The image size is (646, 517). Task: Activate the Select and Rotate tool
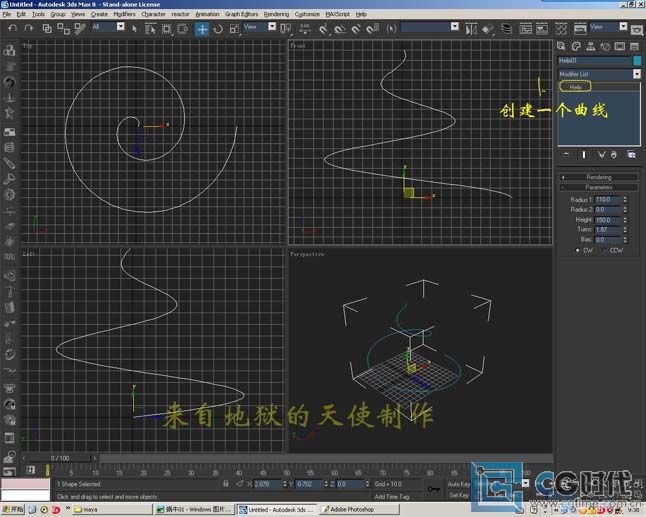218,29
